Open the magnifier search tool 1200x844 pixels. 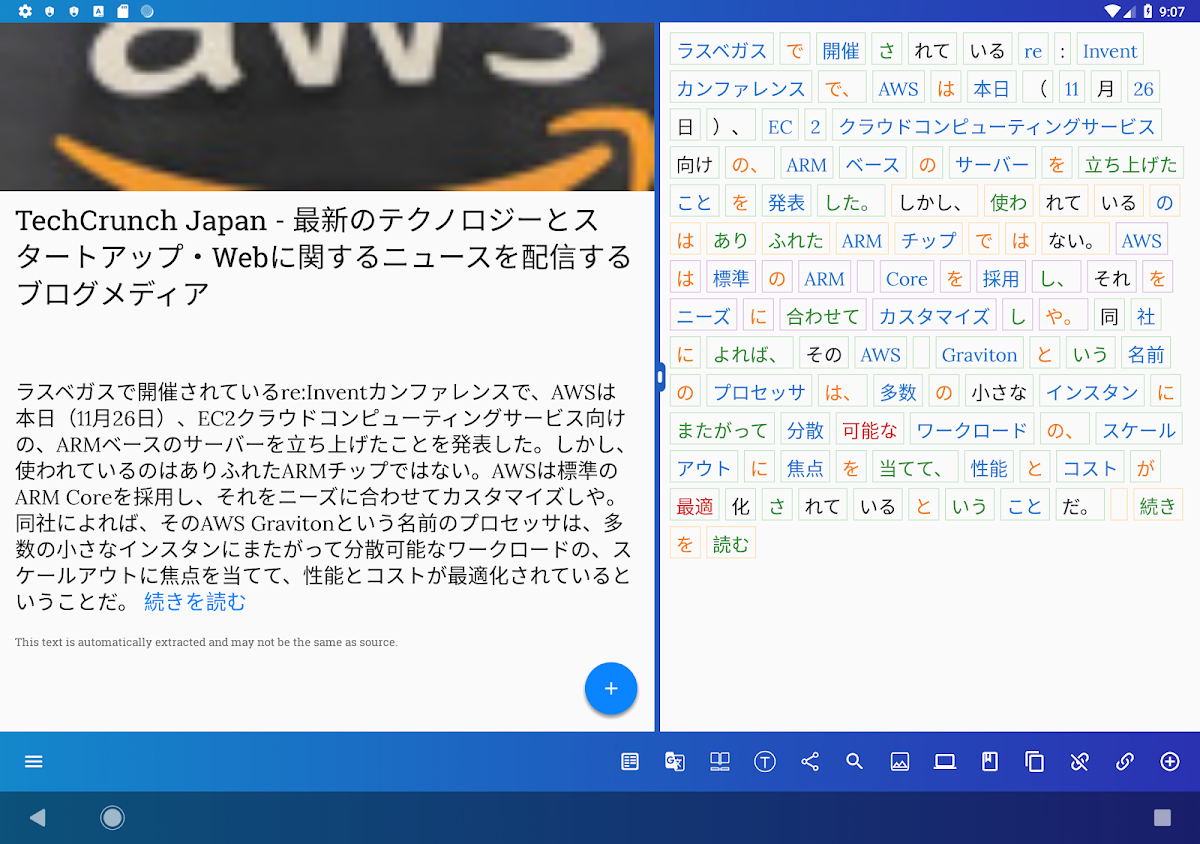[854, 762]
